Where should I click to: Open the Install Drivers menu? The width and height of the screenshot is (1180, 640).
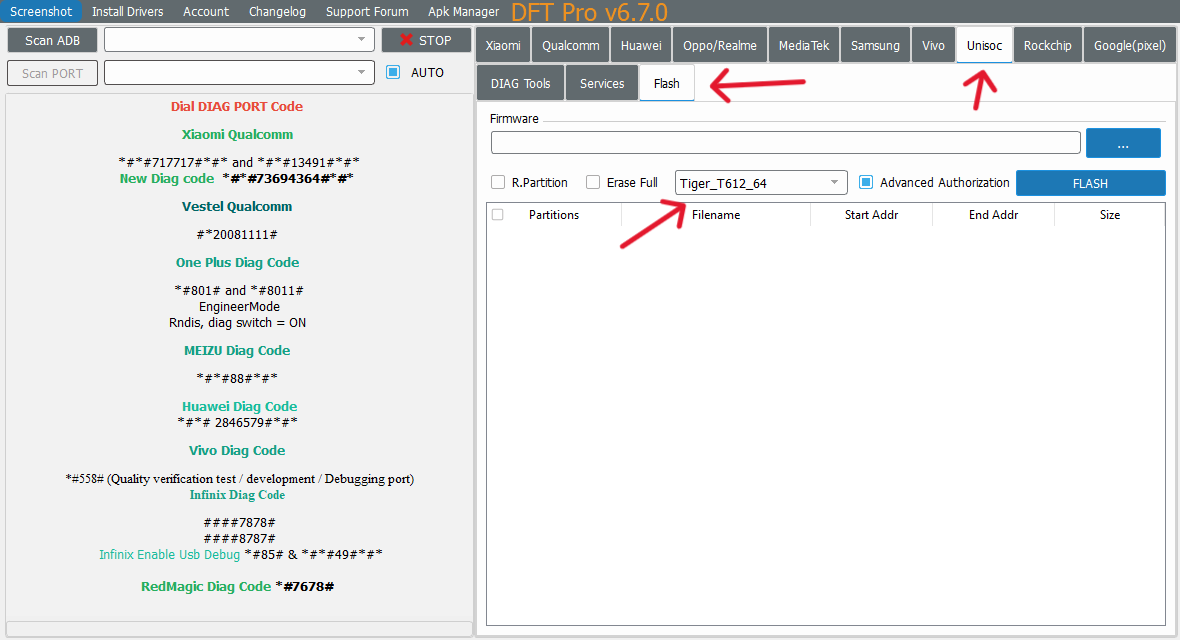pyautogui.click(x=127, y=11)
